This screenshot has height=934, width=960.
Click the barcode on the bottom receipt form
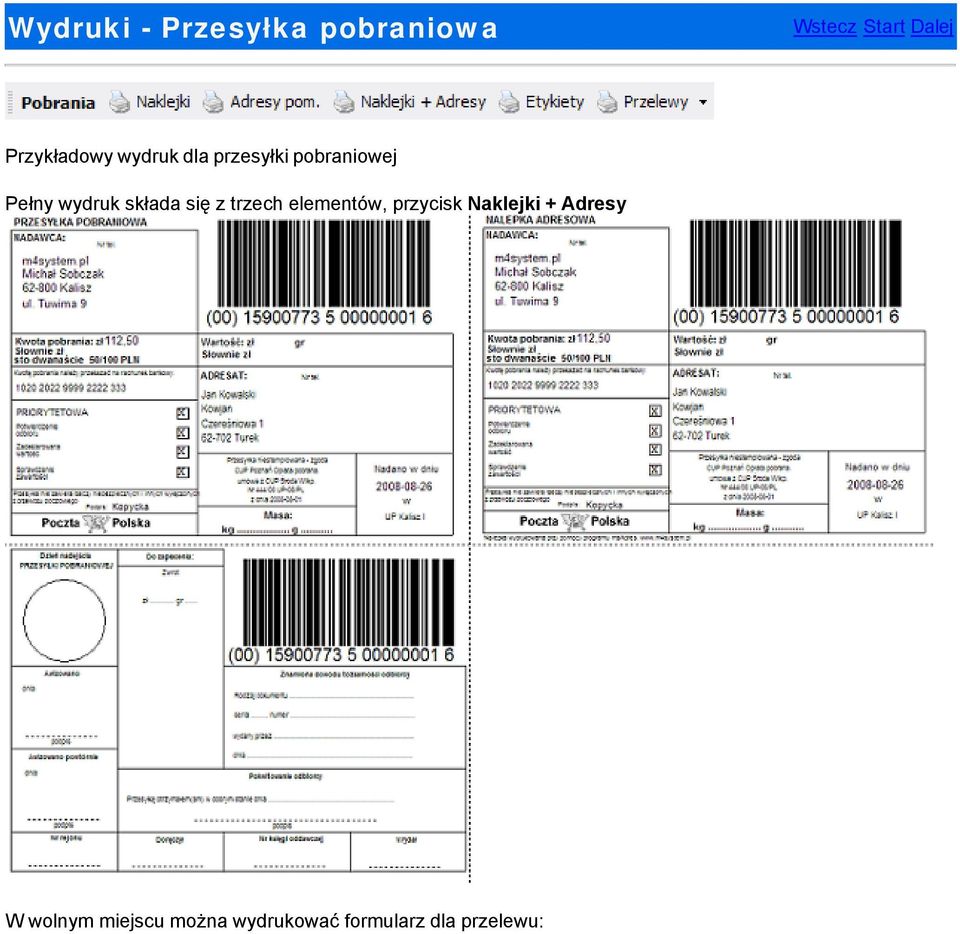(348, 602)
